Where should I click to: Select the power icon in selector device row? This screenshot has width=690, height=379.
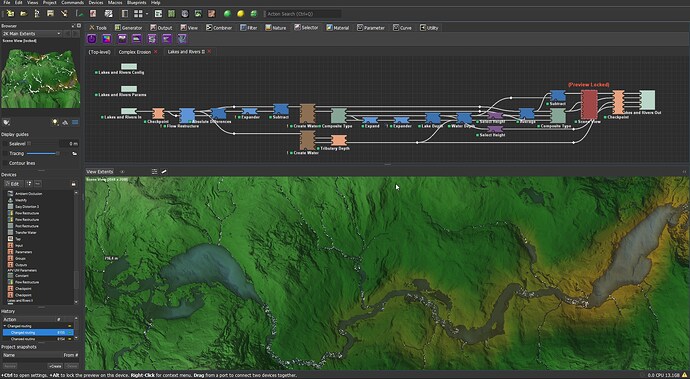[92, 39]
